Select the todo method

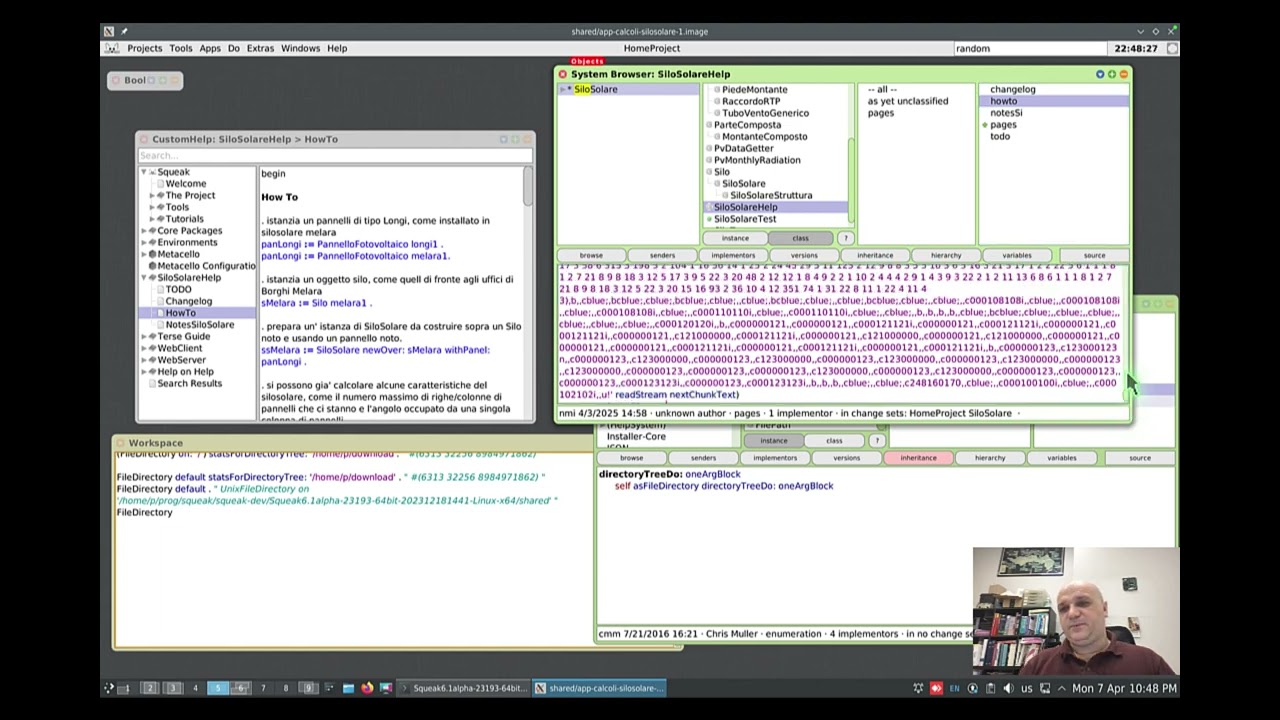[1000, 136]
